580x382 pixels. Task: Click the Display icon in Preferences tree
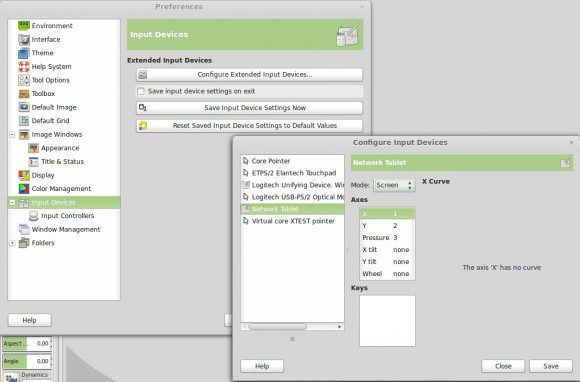point(24,175)
